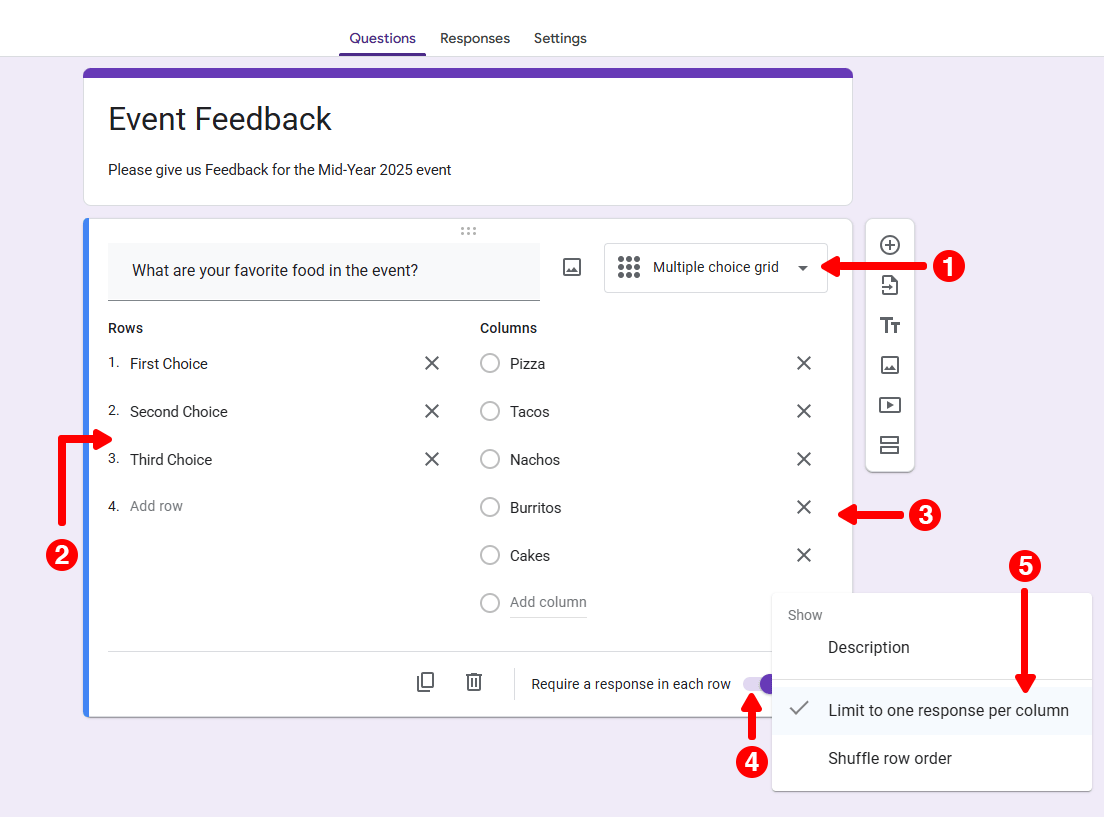The width and height of the screenshot is (1104, 817).
Task: Duplicate the question with the copy icon
Action: tap(425, 681)
